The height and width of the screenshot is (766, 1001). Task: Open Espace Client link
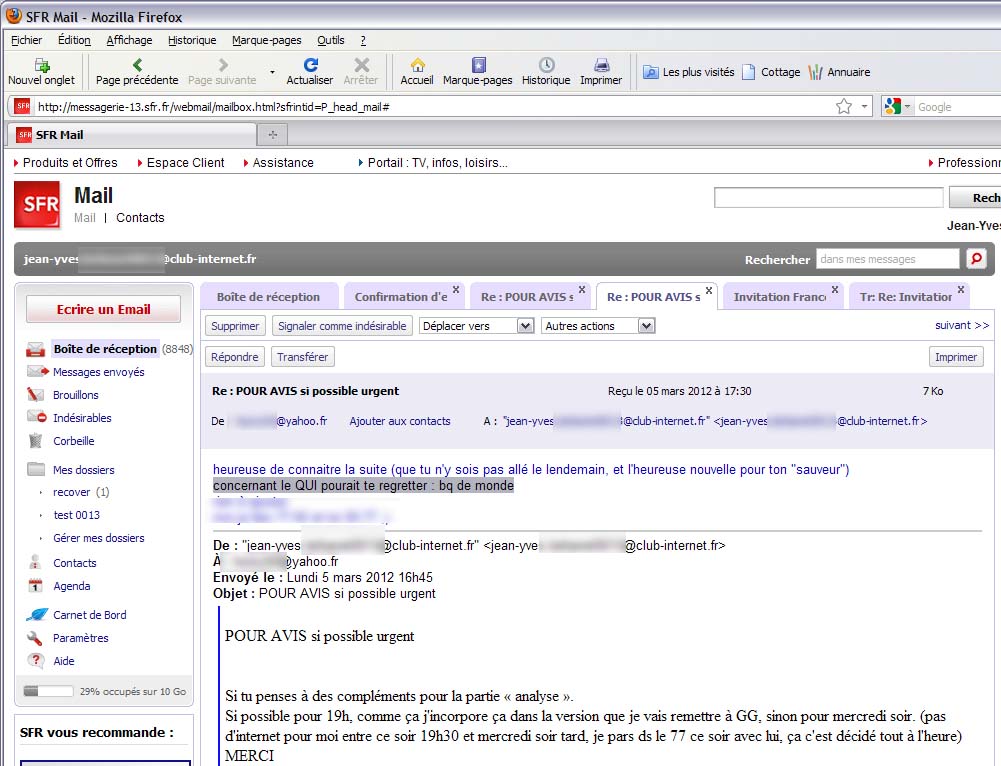coord(185,163)
